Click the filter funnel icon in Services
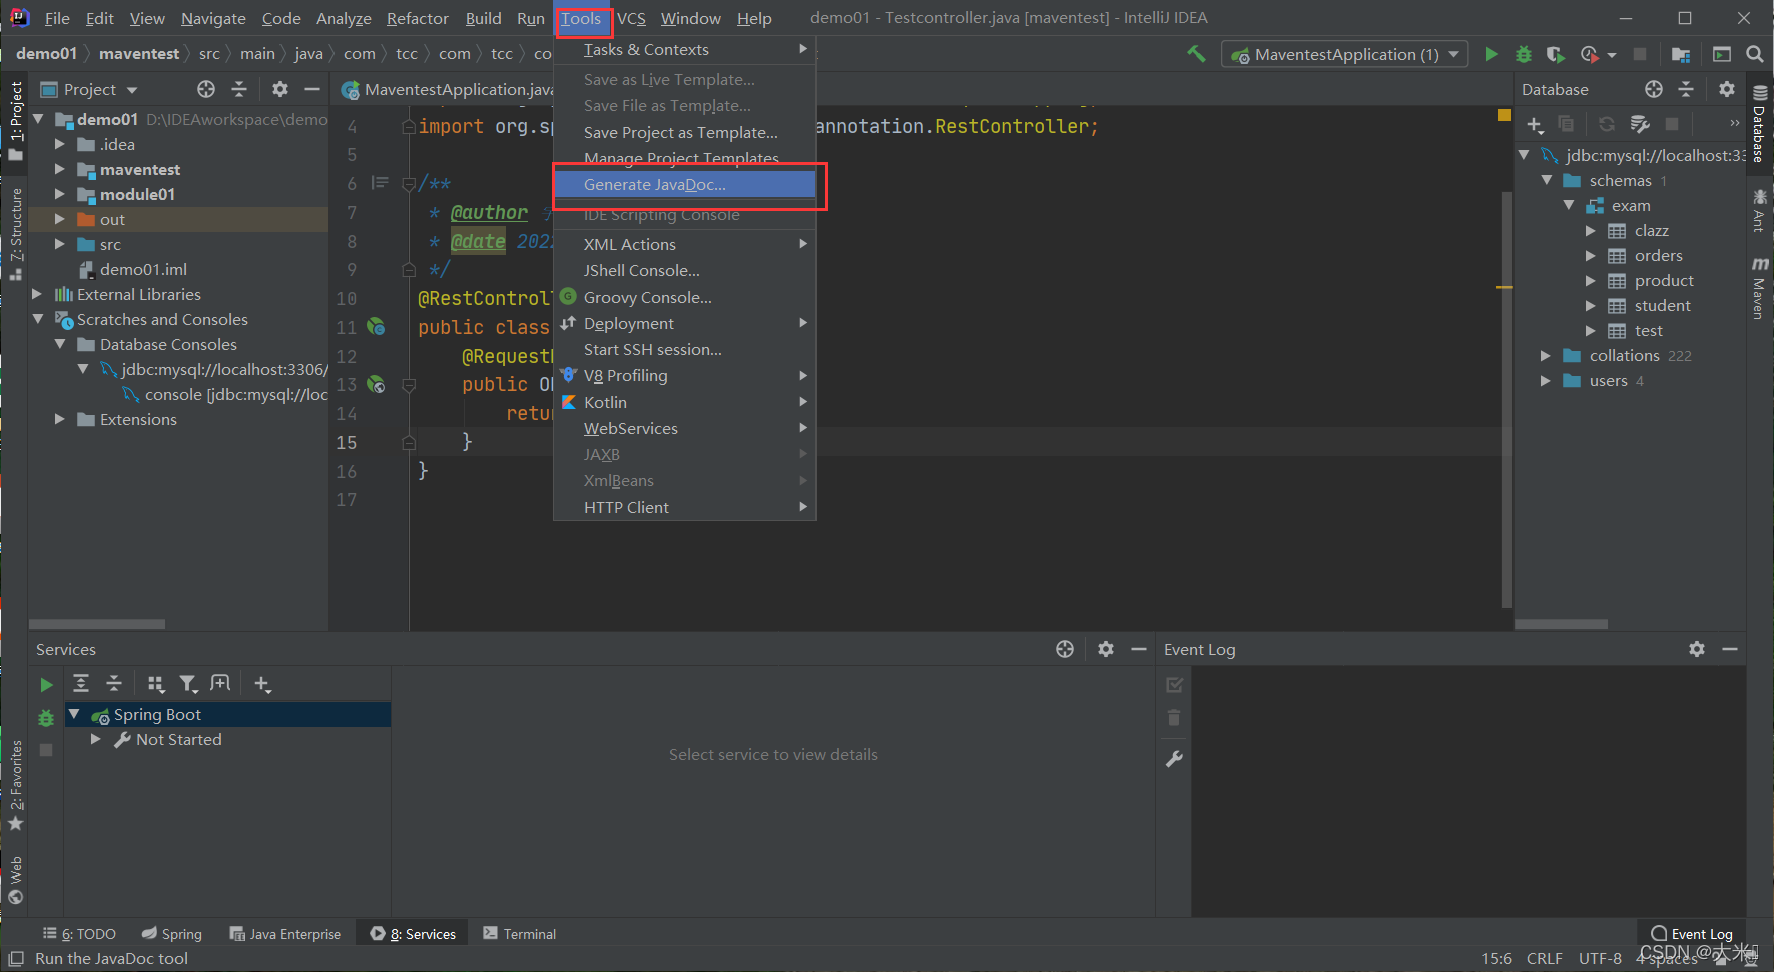Screen dimensions: 1774x972 point(188,683)
